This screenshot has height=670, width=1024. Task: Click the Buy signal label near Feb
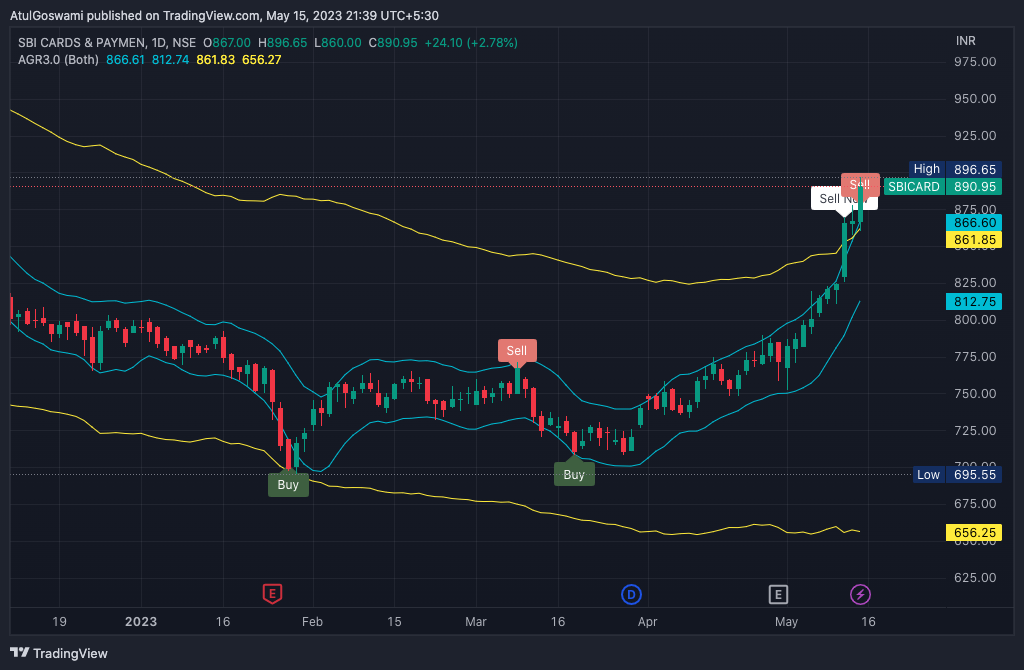288,484
